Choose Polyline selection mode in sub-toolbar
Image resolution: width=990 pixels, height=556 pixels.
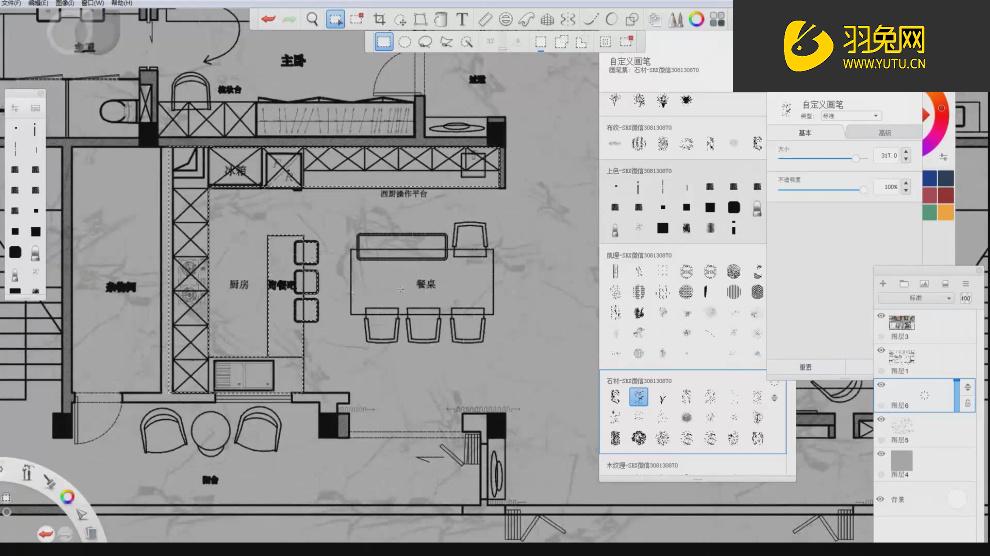click(446, 42)
